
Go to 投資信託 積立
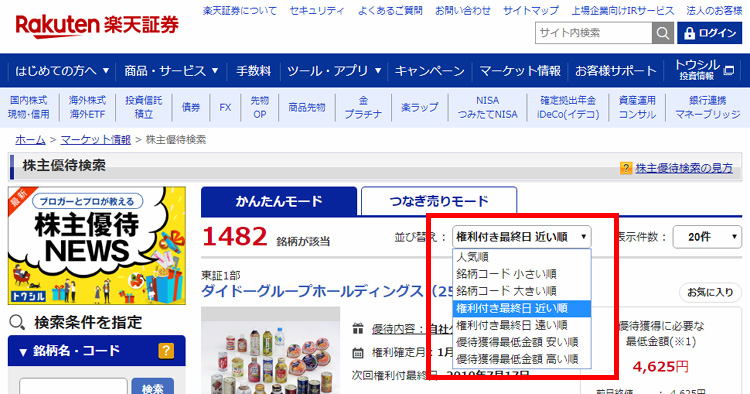(143, 107)
